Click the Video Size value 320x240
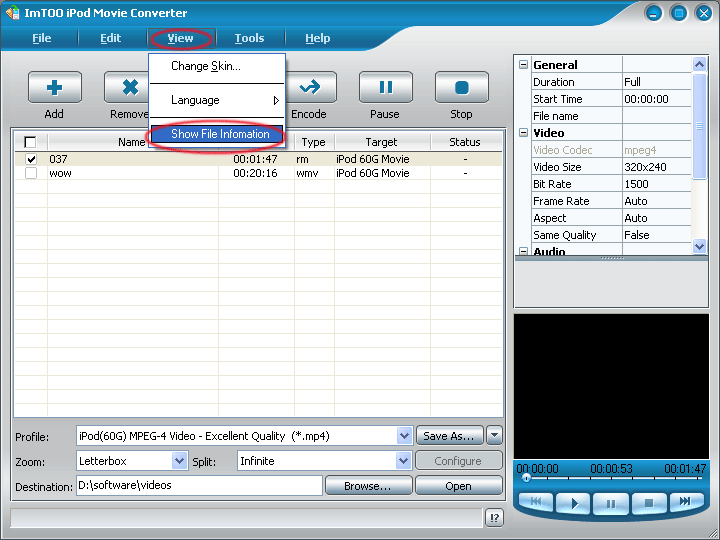 [x=645, y=167]
